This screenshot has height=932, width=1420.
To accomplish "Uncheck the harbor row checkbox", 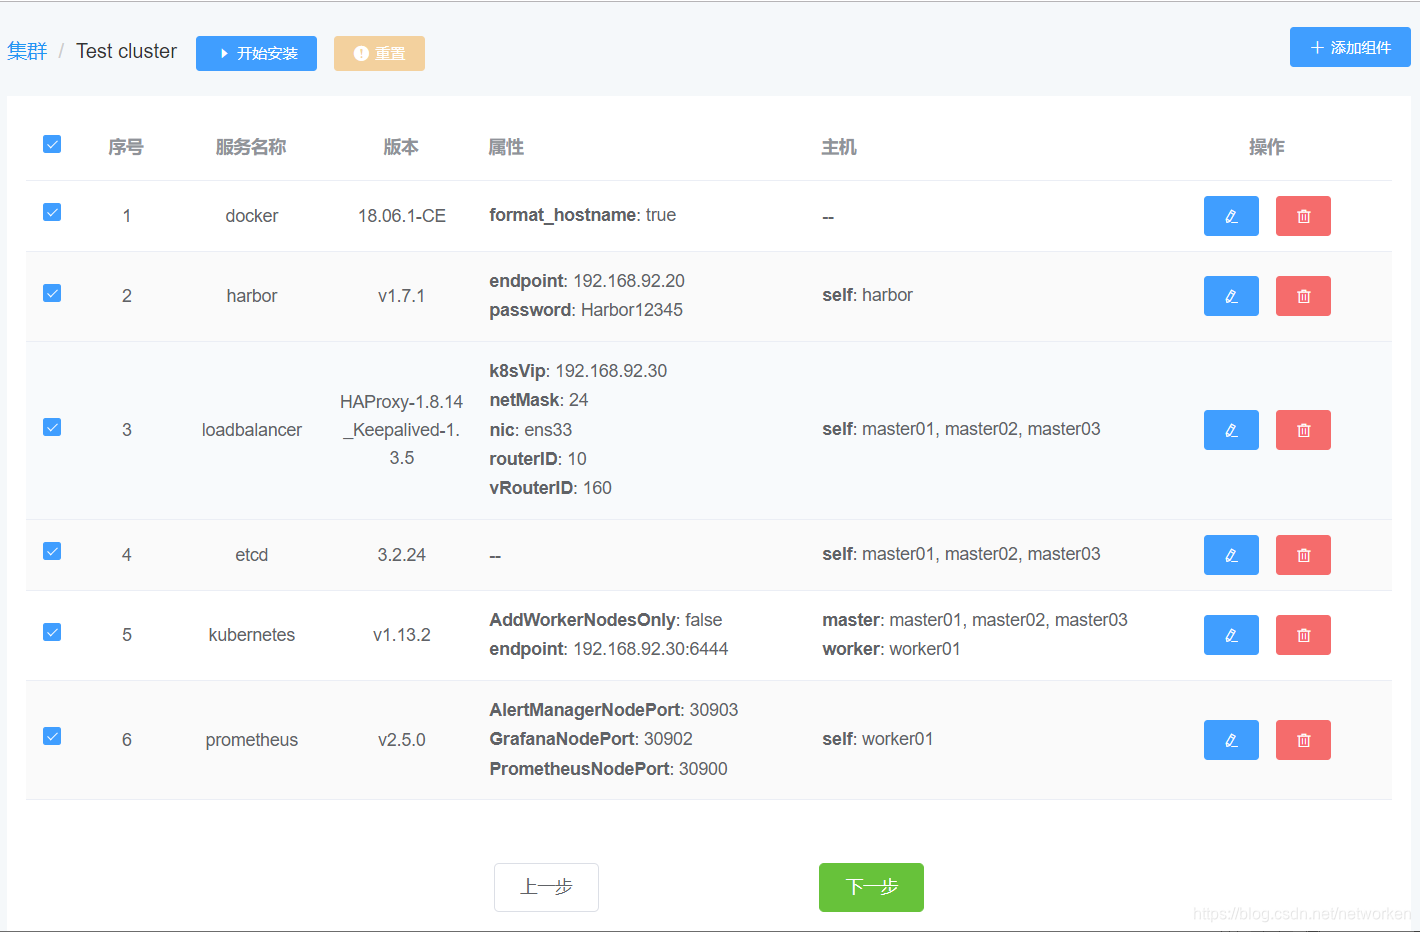I will [x=52, y=293].
